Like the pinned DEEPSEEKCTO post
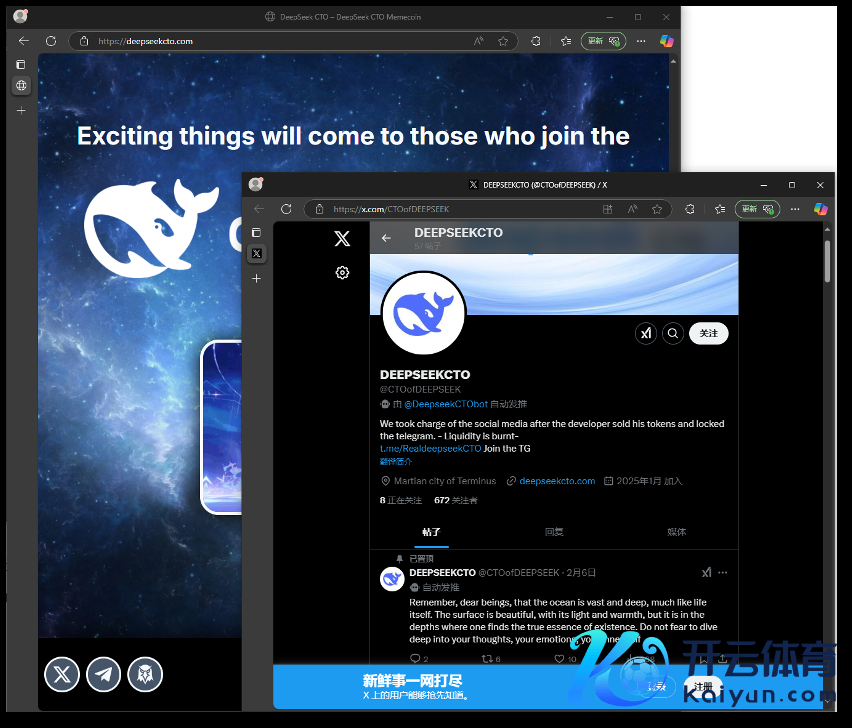Viewport: 852px width, 728px height. (559, 659)
